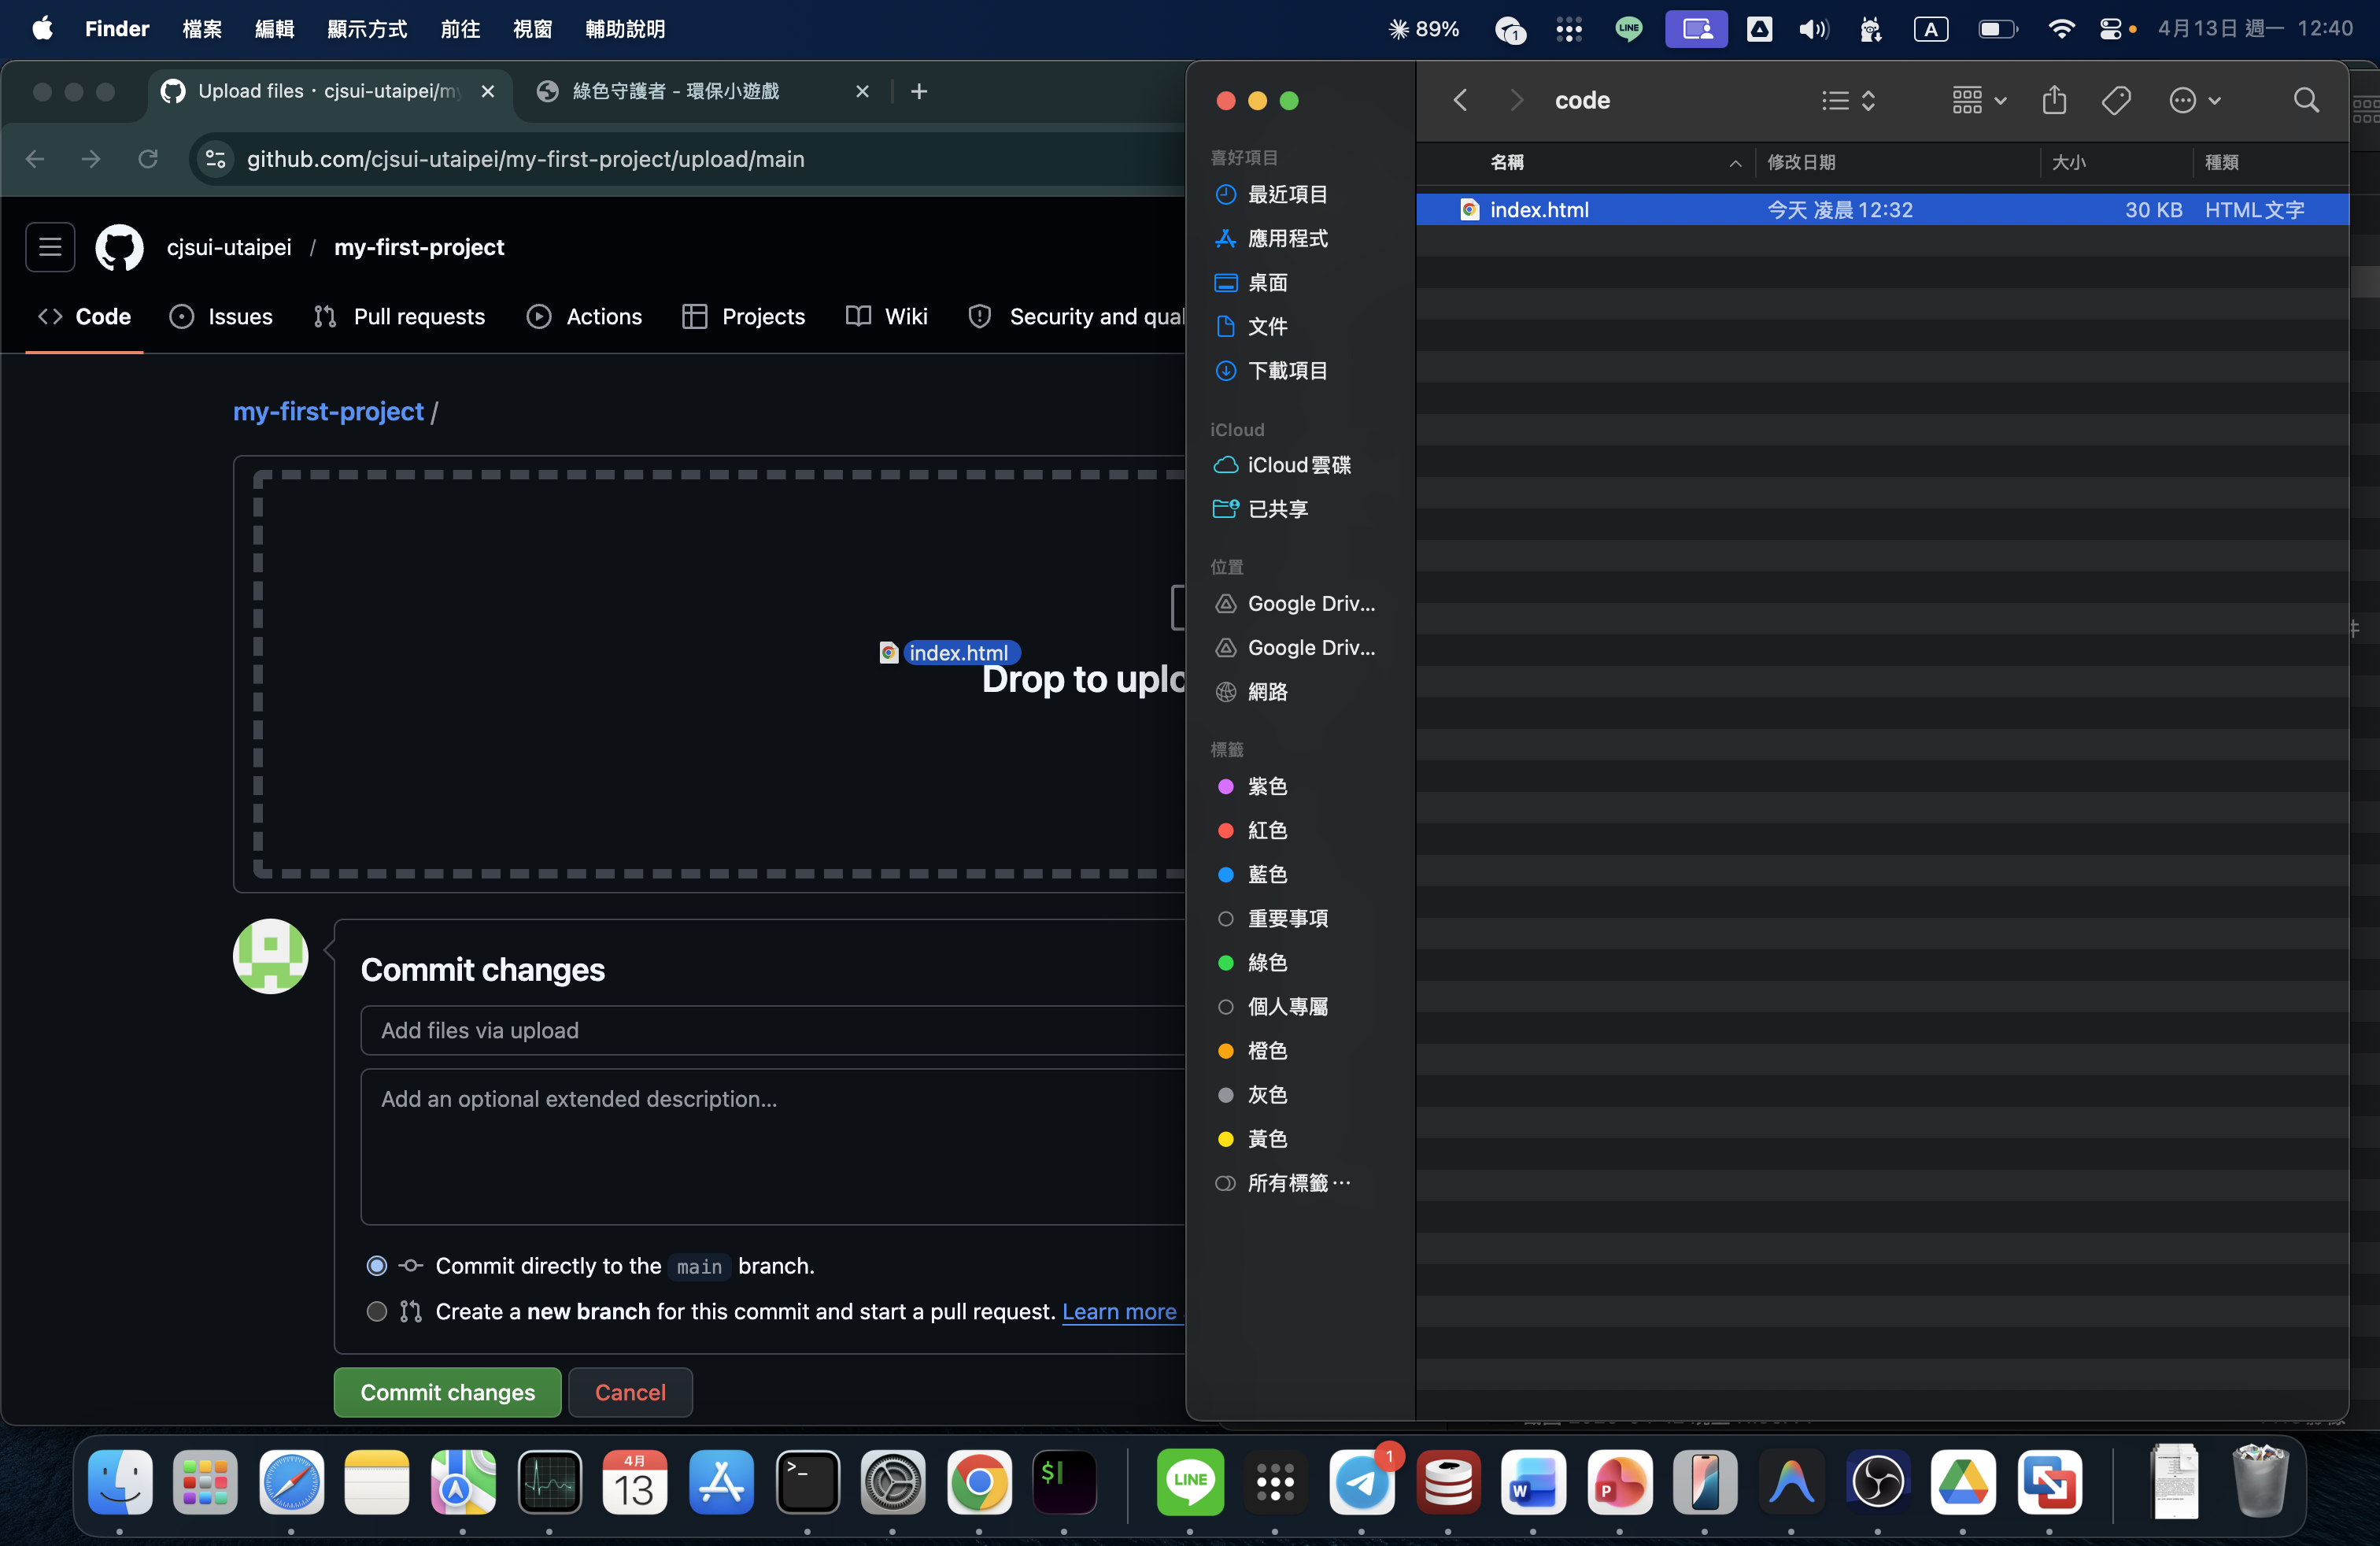The width and height of the screenshot is (2380, 1546).
Task: Click the Chrome back arrow
Action: [35, 159]
